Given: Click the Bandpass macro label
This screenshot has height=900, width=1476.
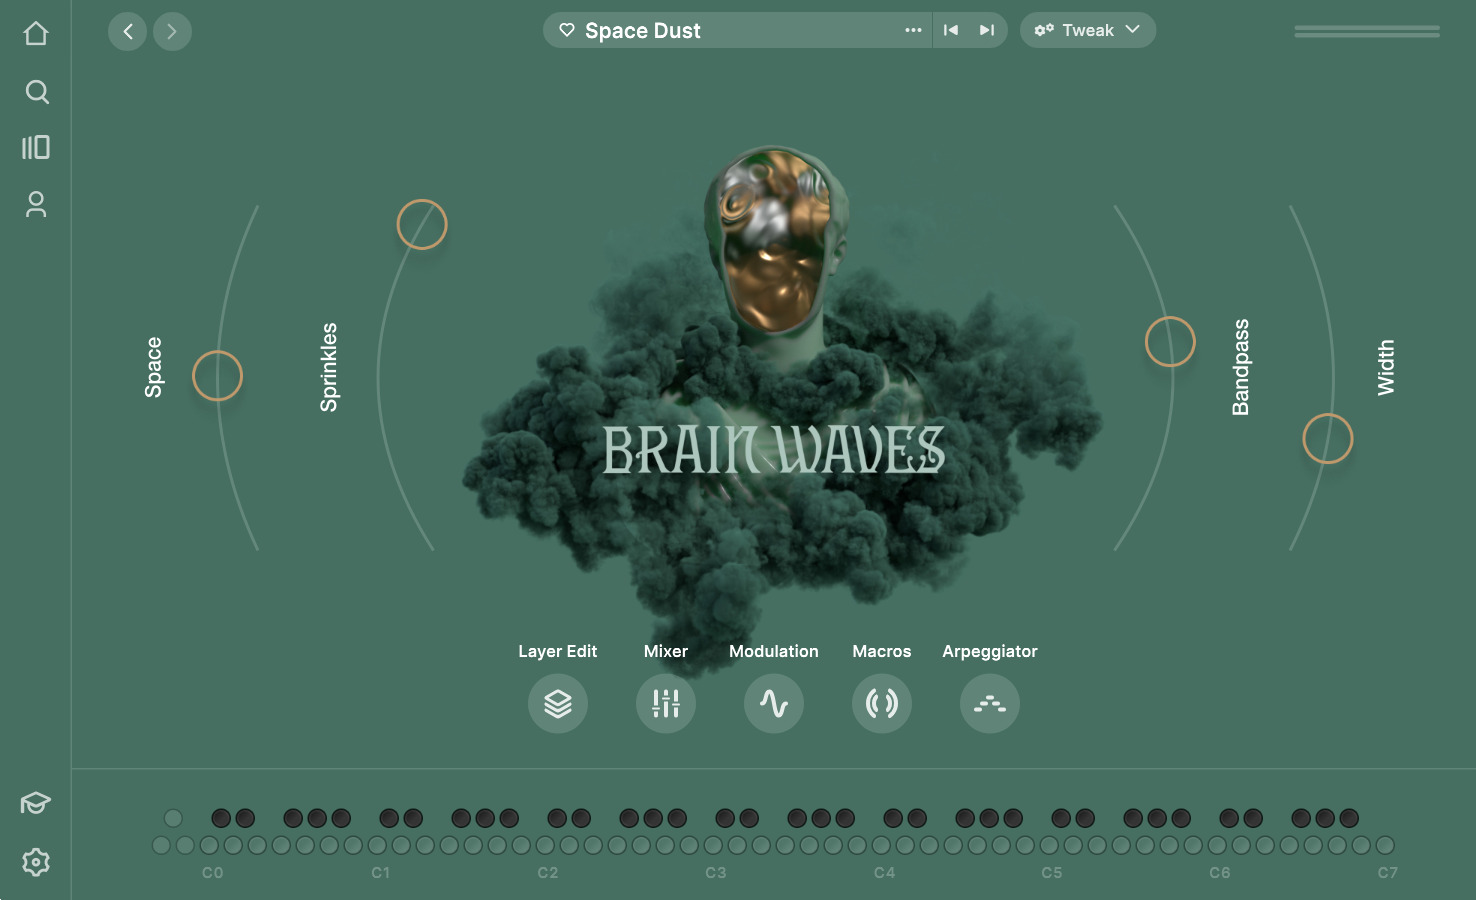Looking at the screenshot, I should (x=1241, y=367).
